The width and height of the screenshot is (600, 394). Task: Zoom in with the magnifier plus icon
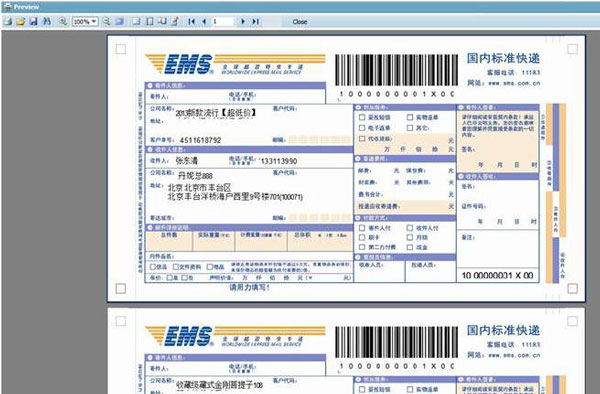[x=63, y=21]
